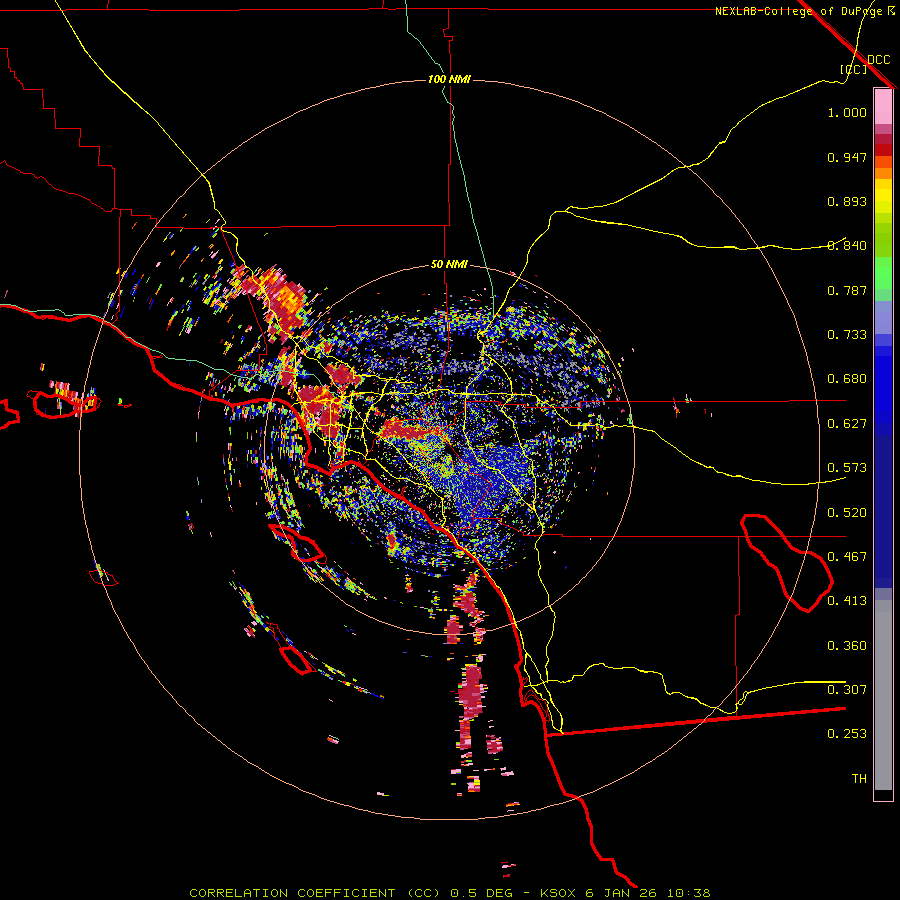The height and width of the screenshot is (900, 900).
Task: Click the 0.520 color scale value
Action: coord(847,513)
